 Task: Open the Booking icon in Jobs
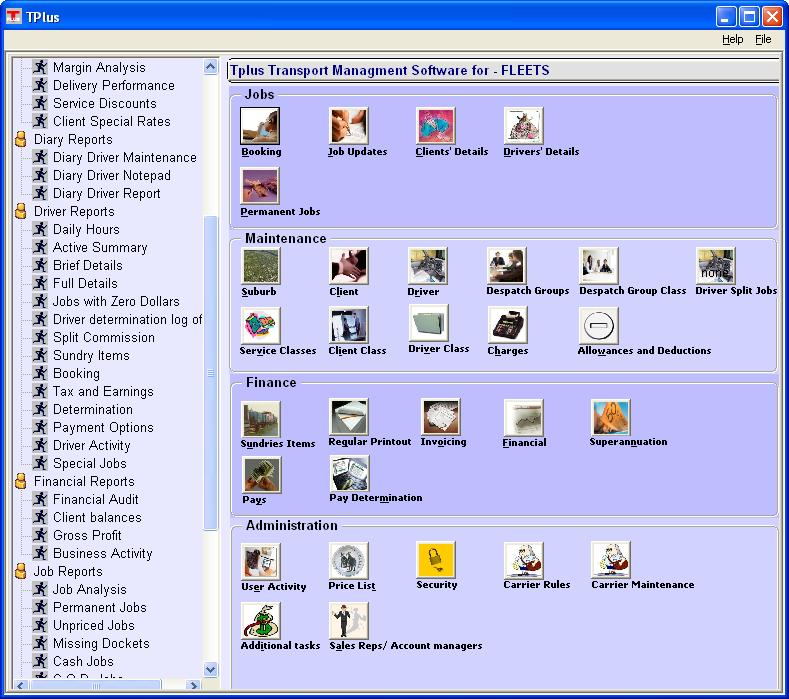[x=260, y=126]
